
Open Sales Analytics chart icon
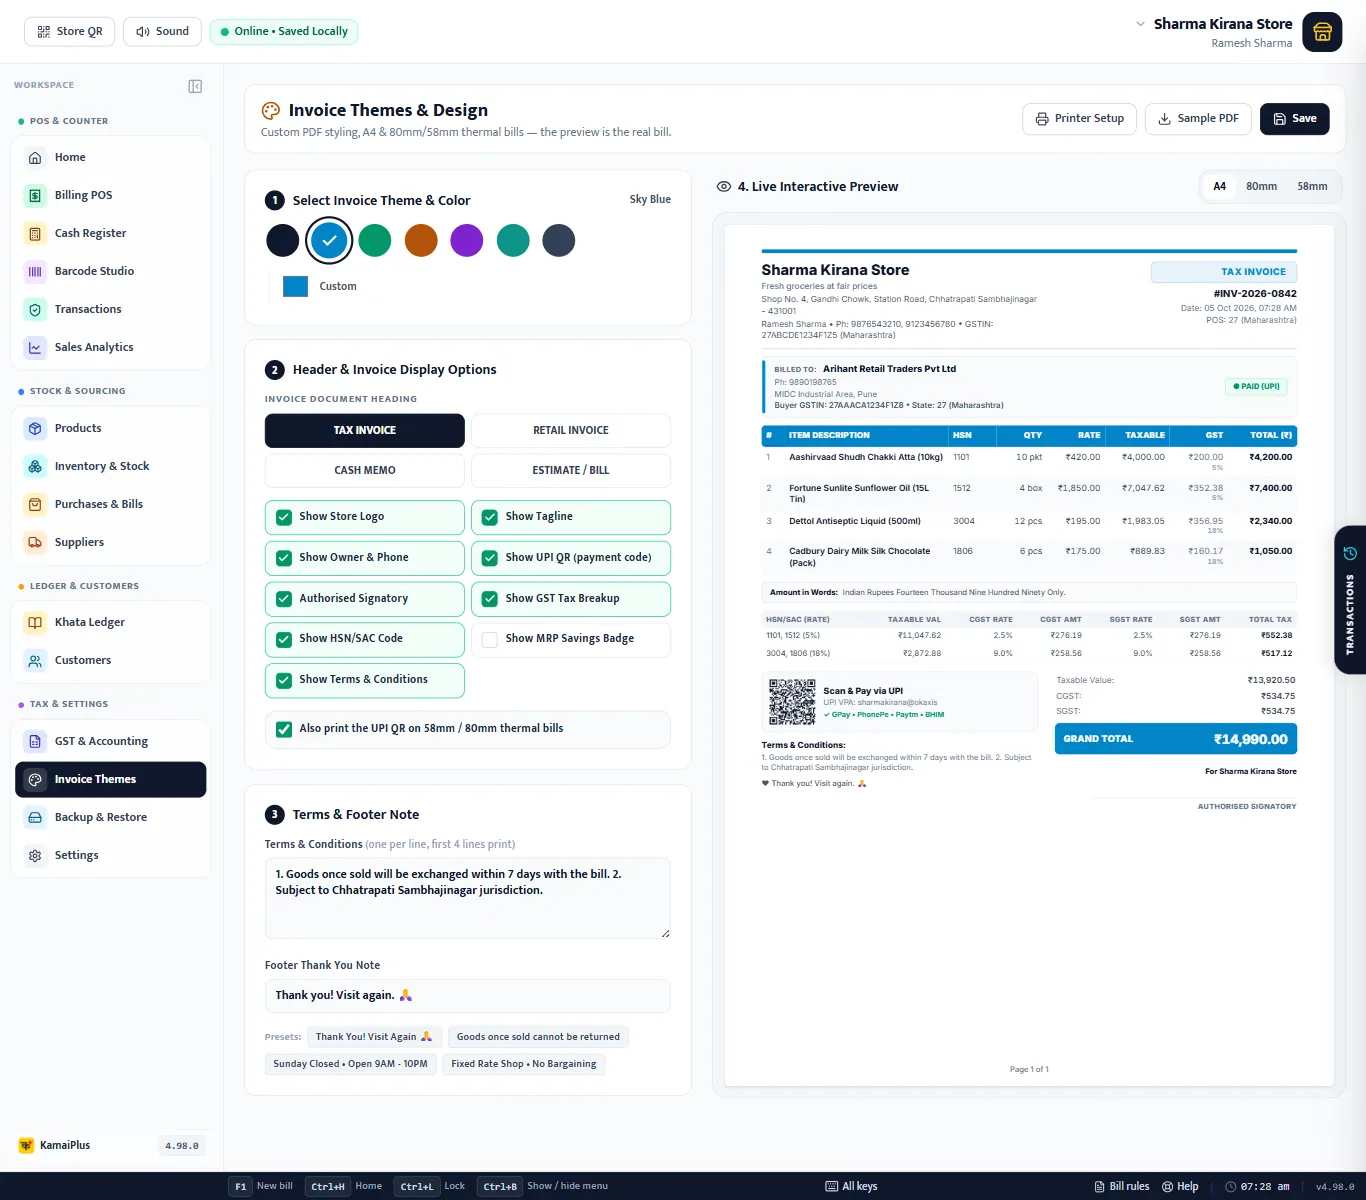click(x=35, y=347)
